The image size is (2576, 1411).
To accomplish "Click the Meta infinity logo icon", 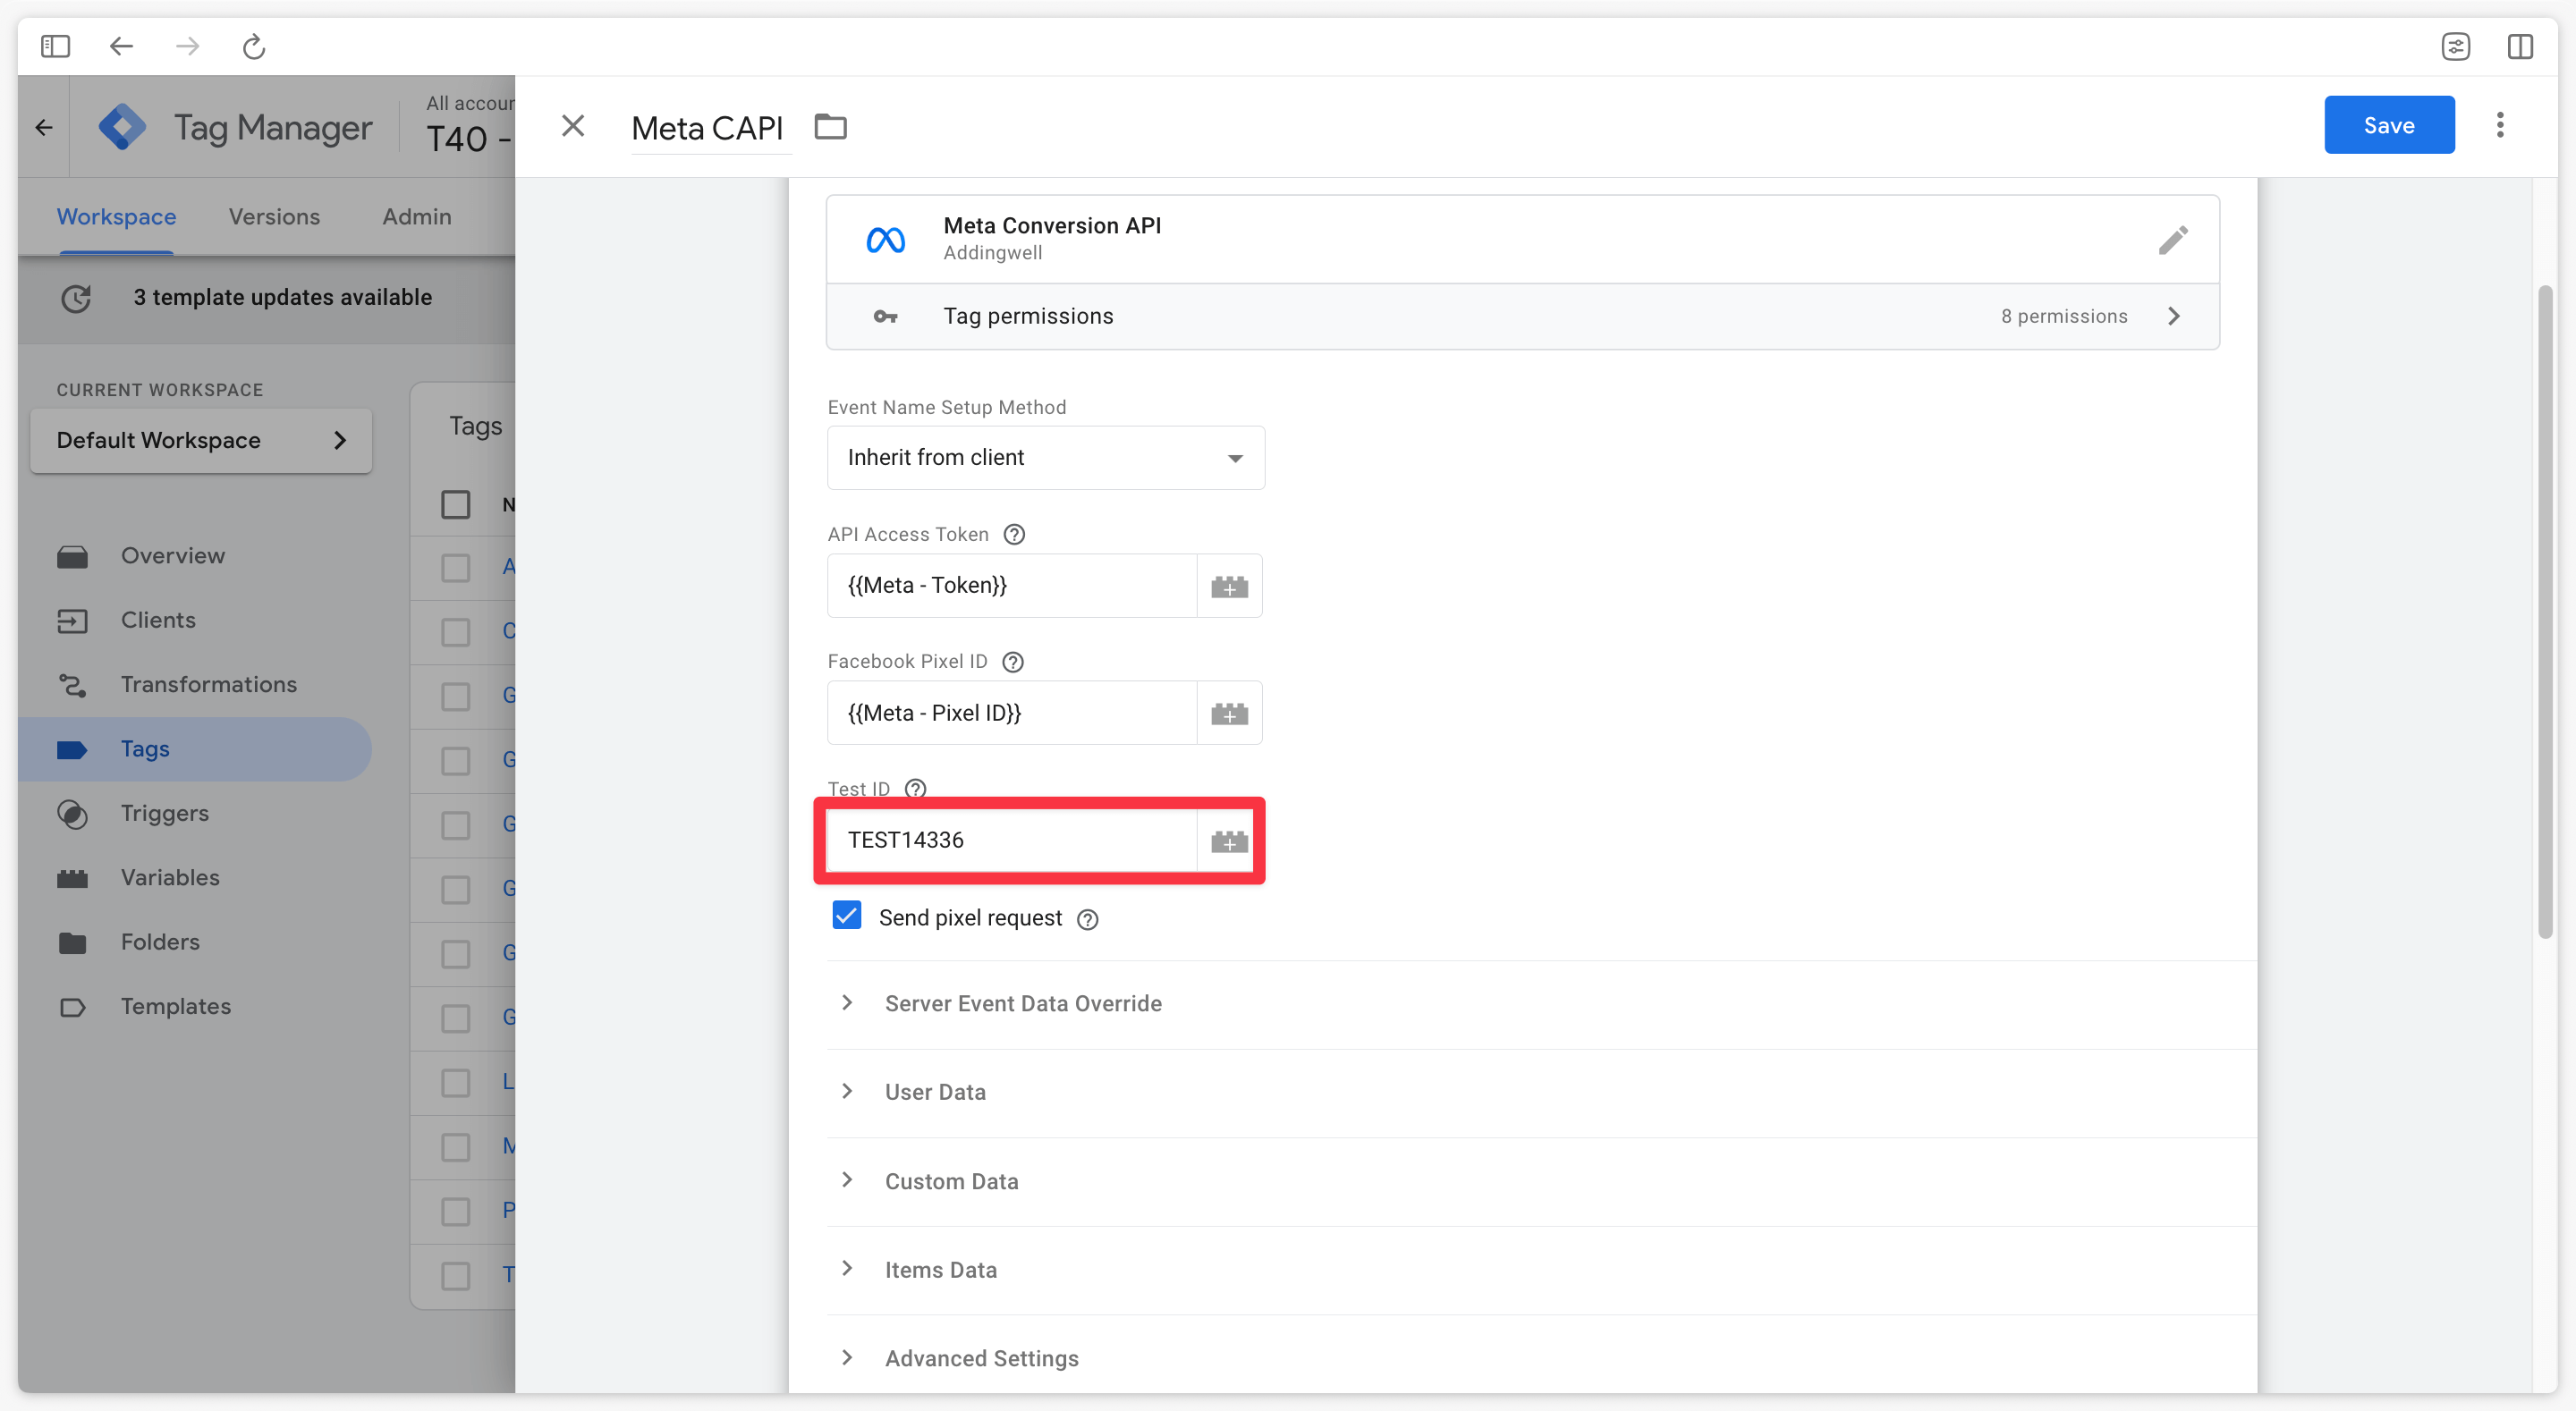I will pyautogui.click(x=886, y=240).
